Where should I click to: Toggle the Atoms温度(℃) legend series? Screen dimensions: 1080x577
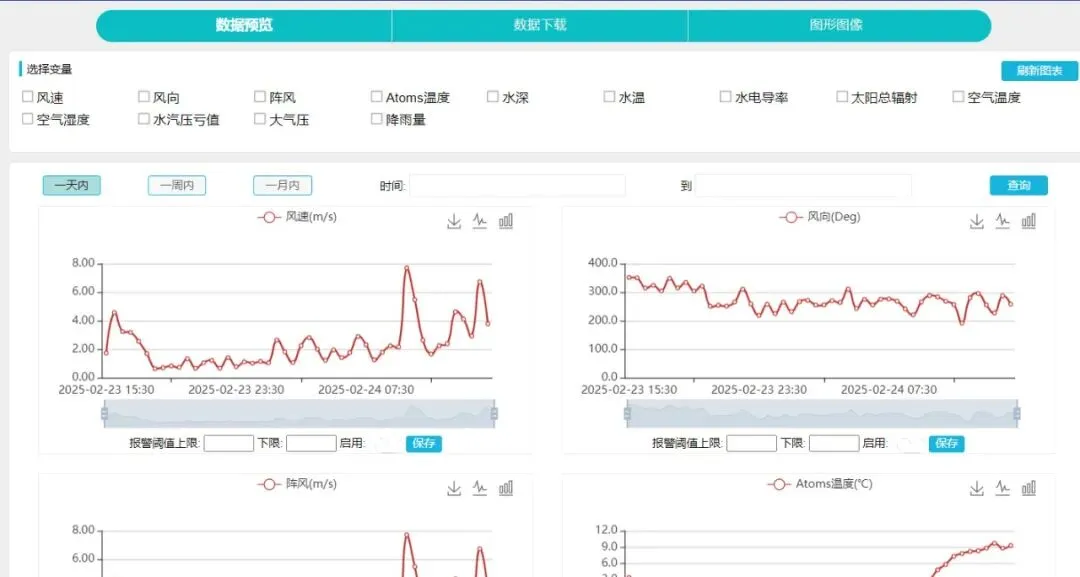(820, 484)
